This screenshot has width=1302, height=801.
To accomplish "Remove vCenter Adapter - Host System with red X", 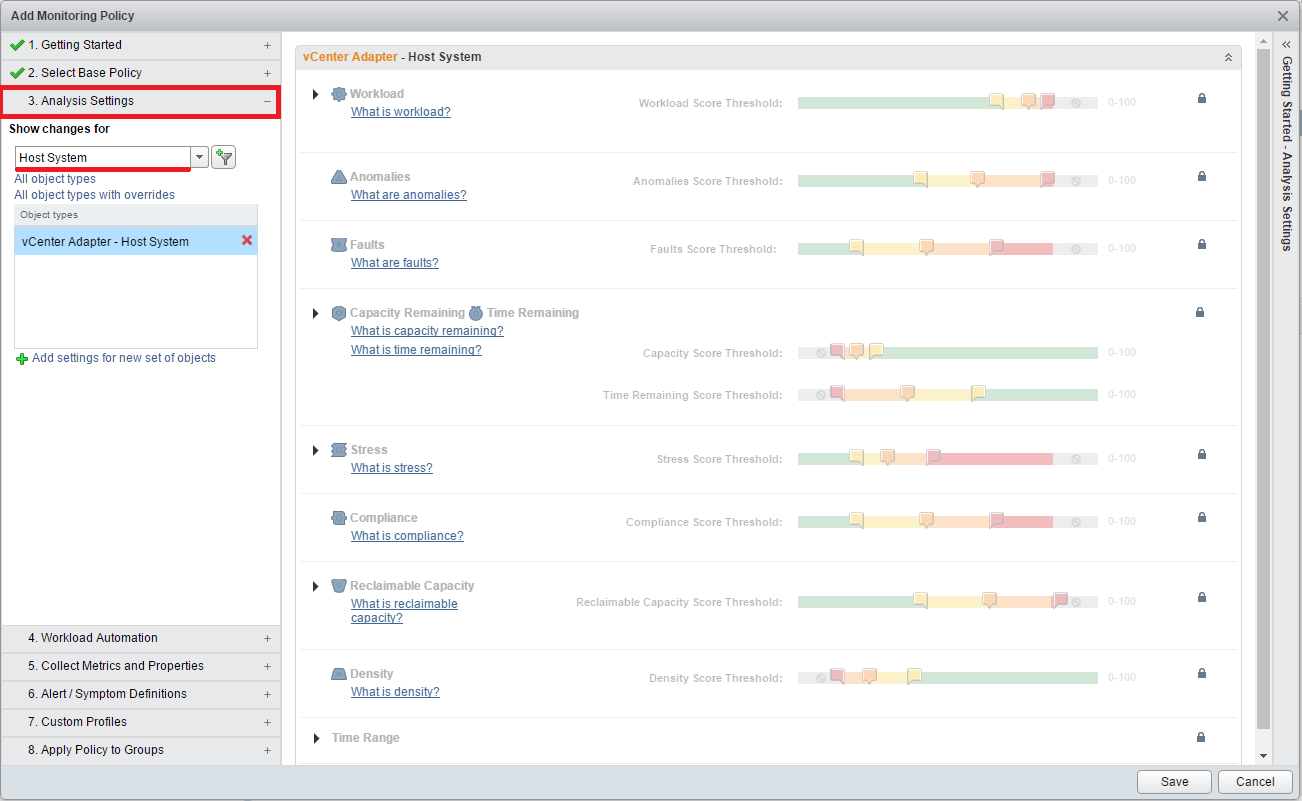I will (247, 240).
